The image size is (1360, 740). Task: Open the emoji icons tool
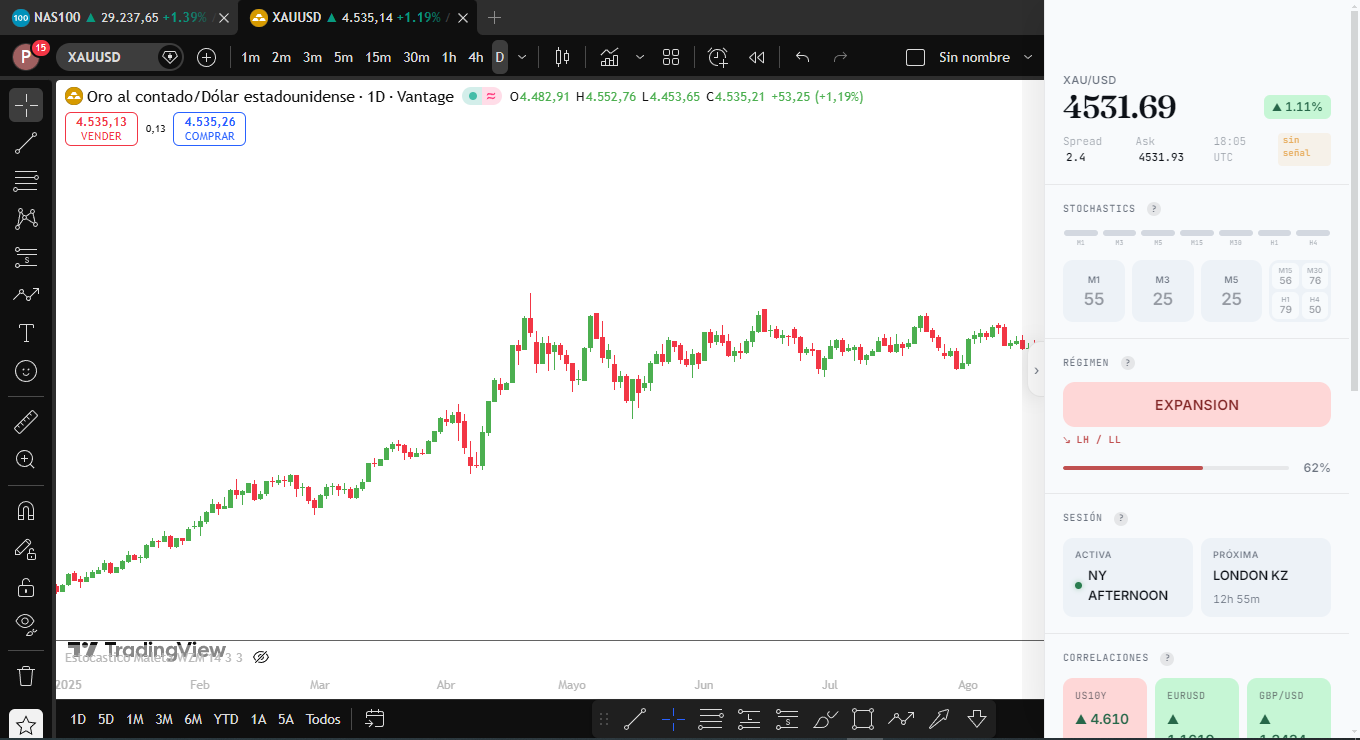(26, 371)
